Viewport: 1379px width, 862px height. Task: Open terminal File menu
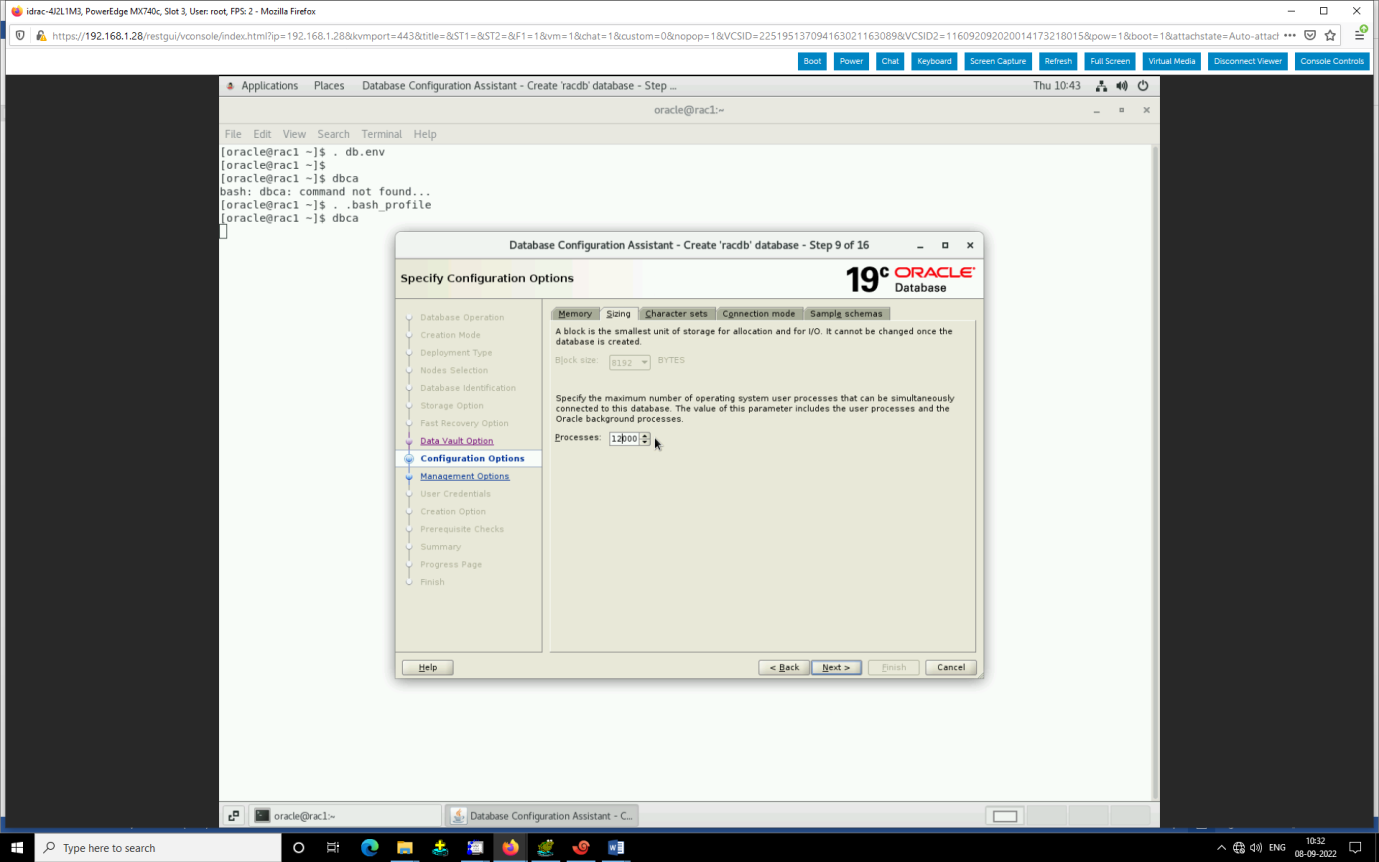point(233,134)
